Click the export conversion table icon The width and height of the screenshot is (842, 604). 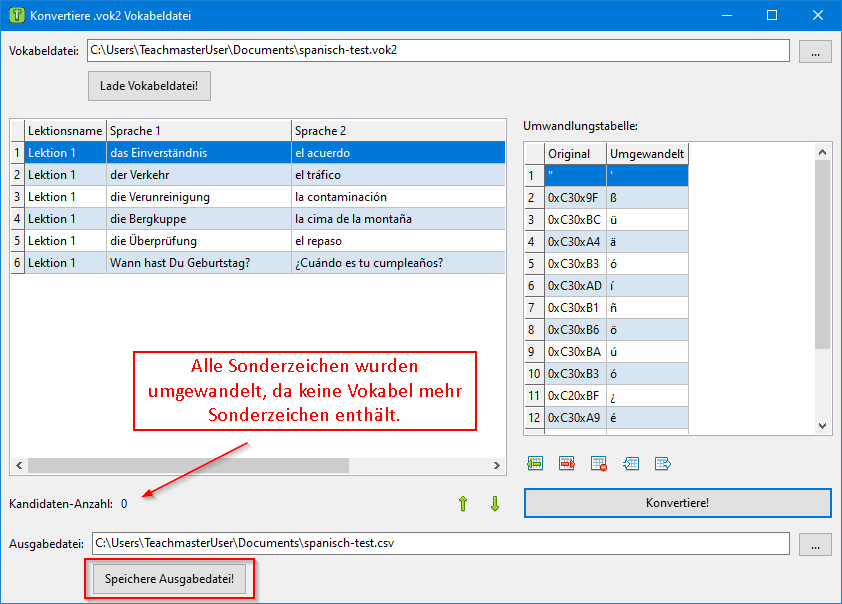662,463
